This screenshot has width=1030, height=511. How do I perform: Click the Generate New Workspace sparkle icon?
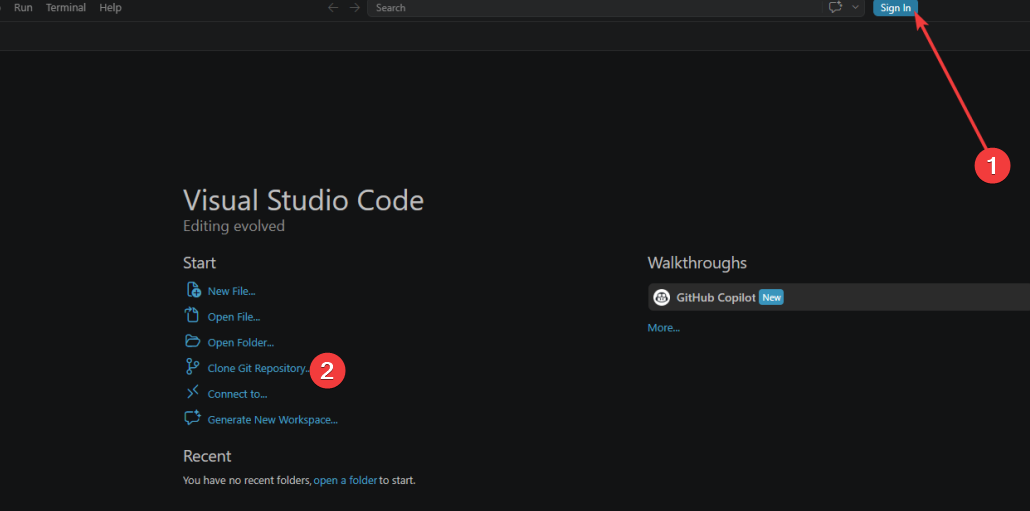pos(192,418)
